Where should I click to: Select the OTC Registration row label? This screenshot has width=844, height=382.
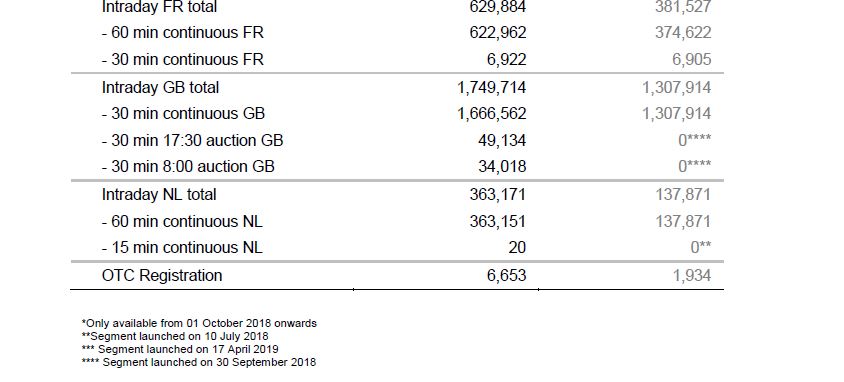click(x=162, y=275)
